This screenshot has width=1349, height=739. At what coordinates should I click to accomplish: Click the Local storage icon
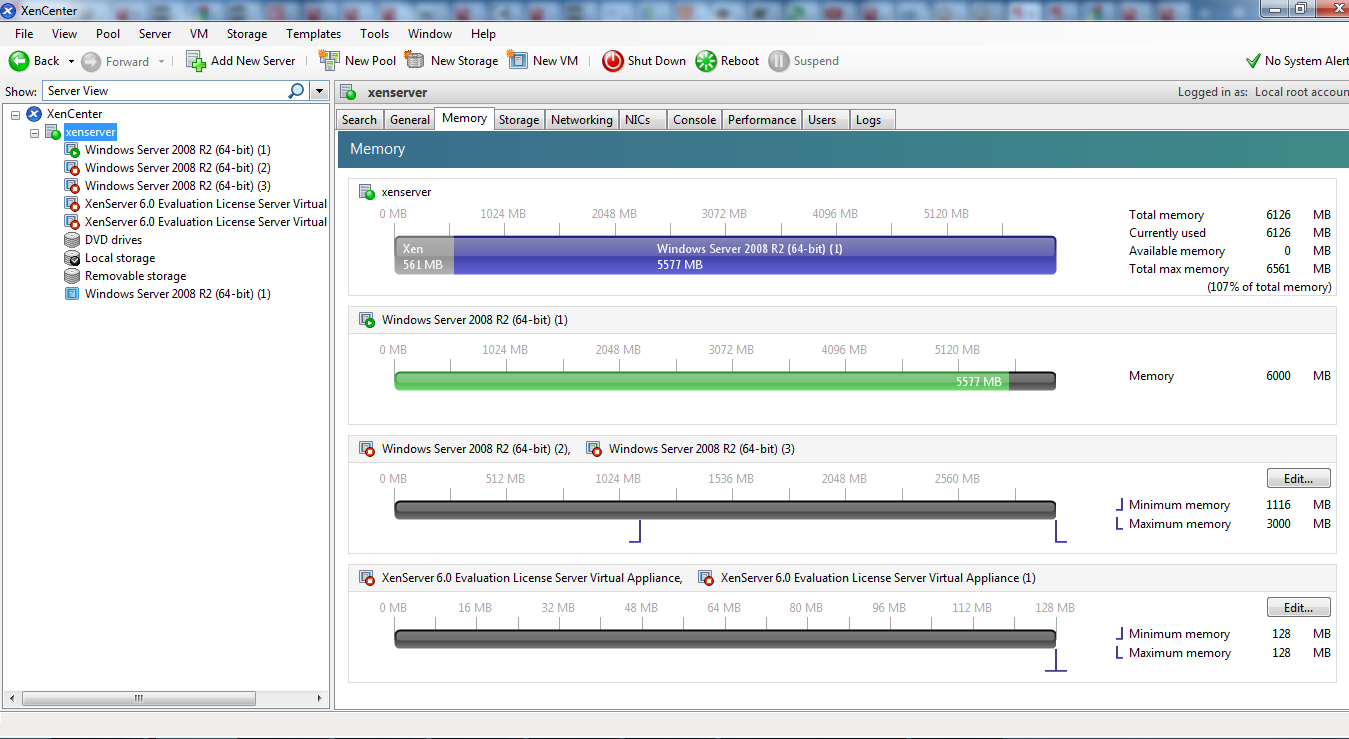[x=72, y=258]
